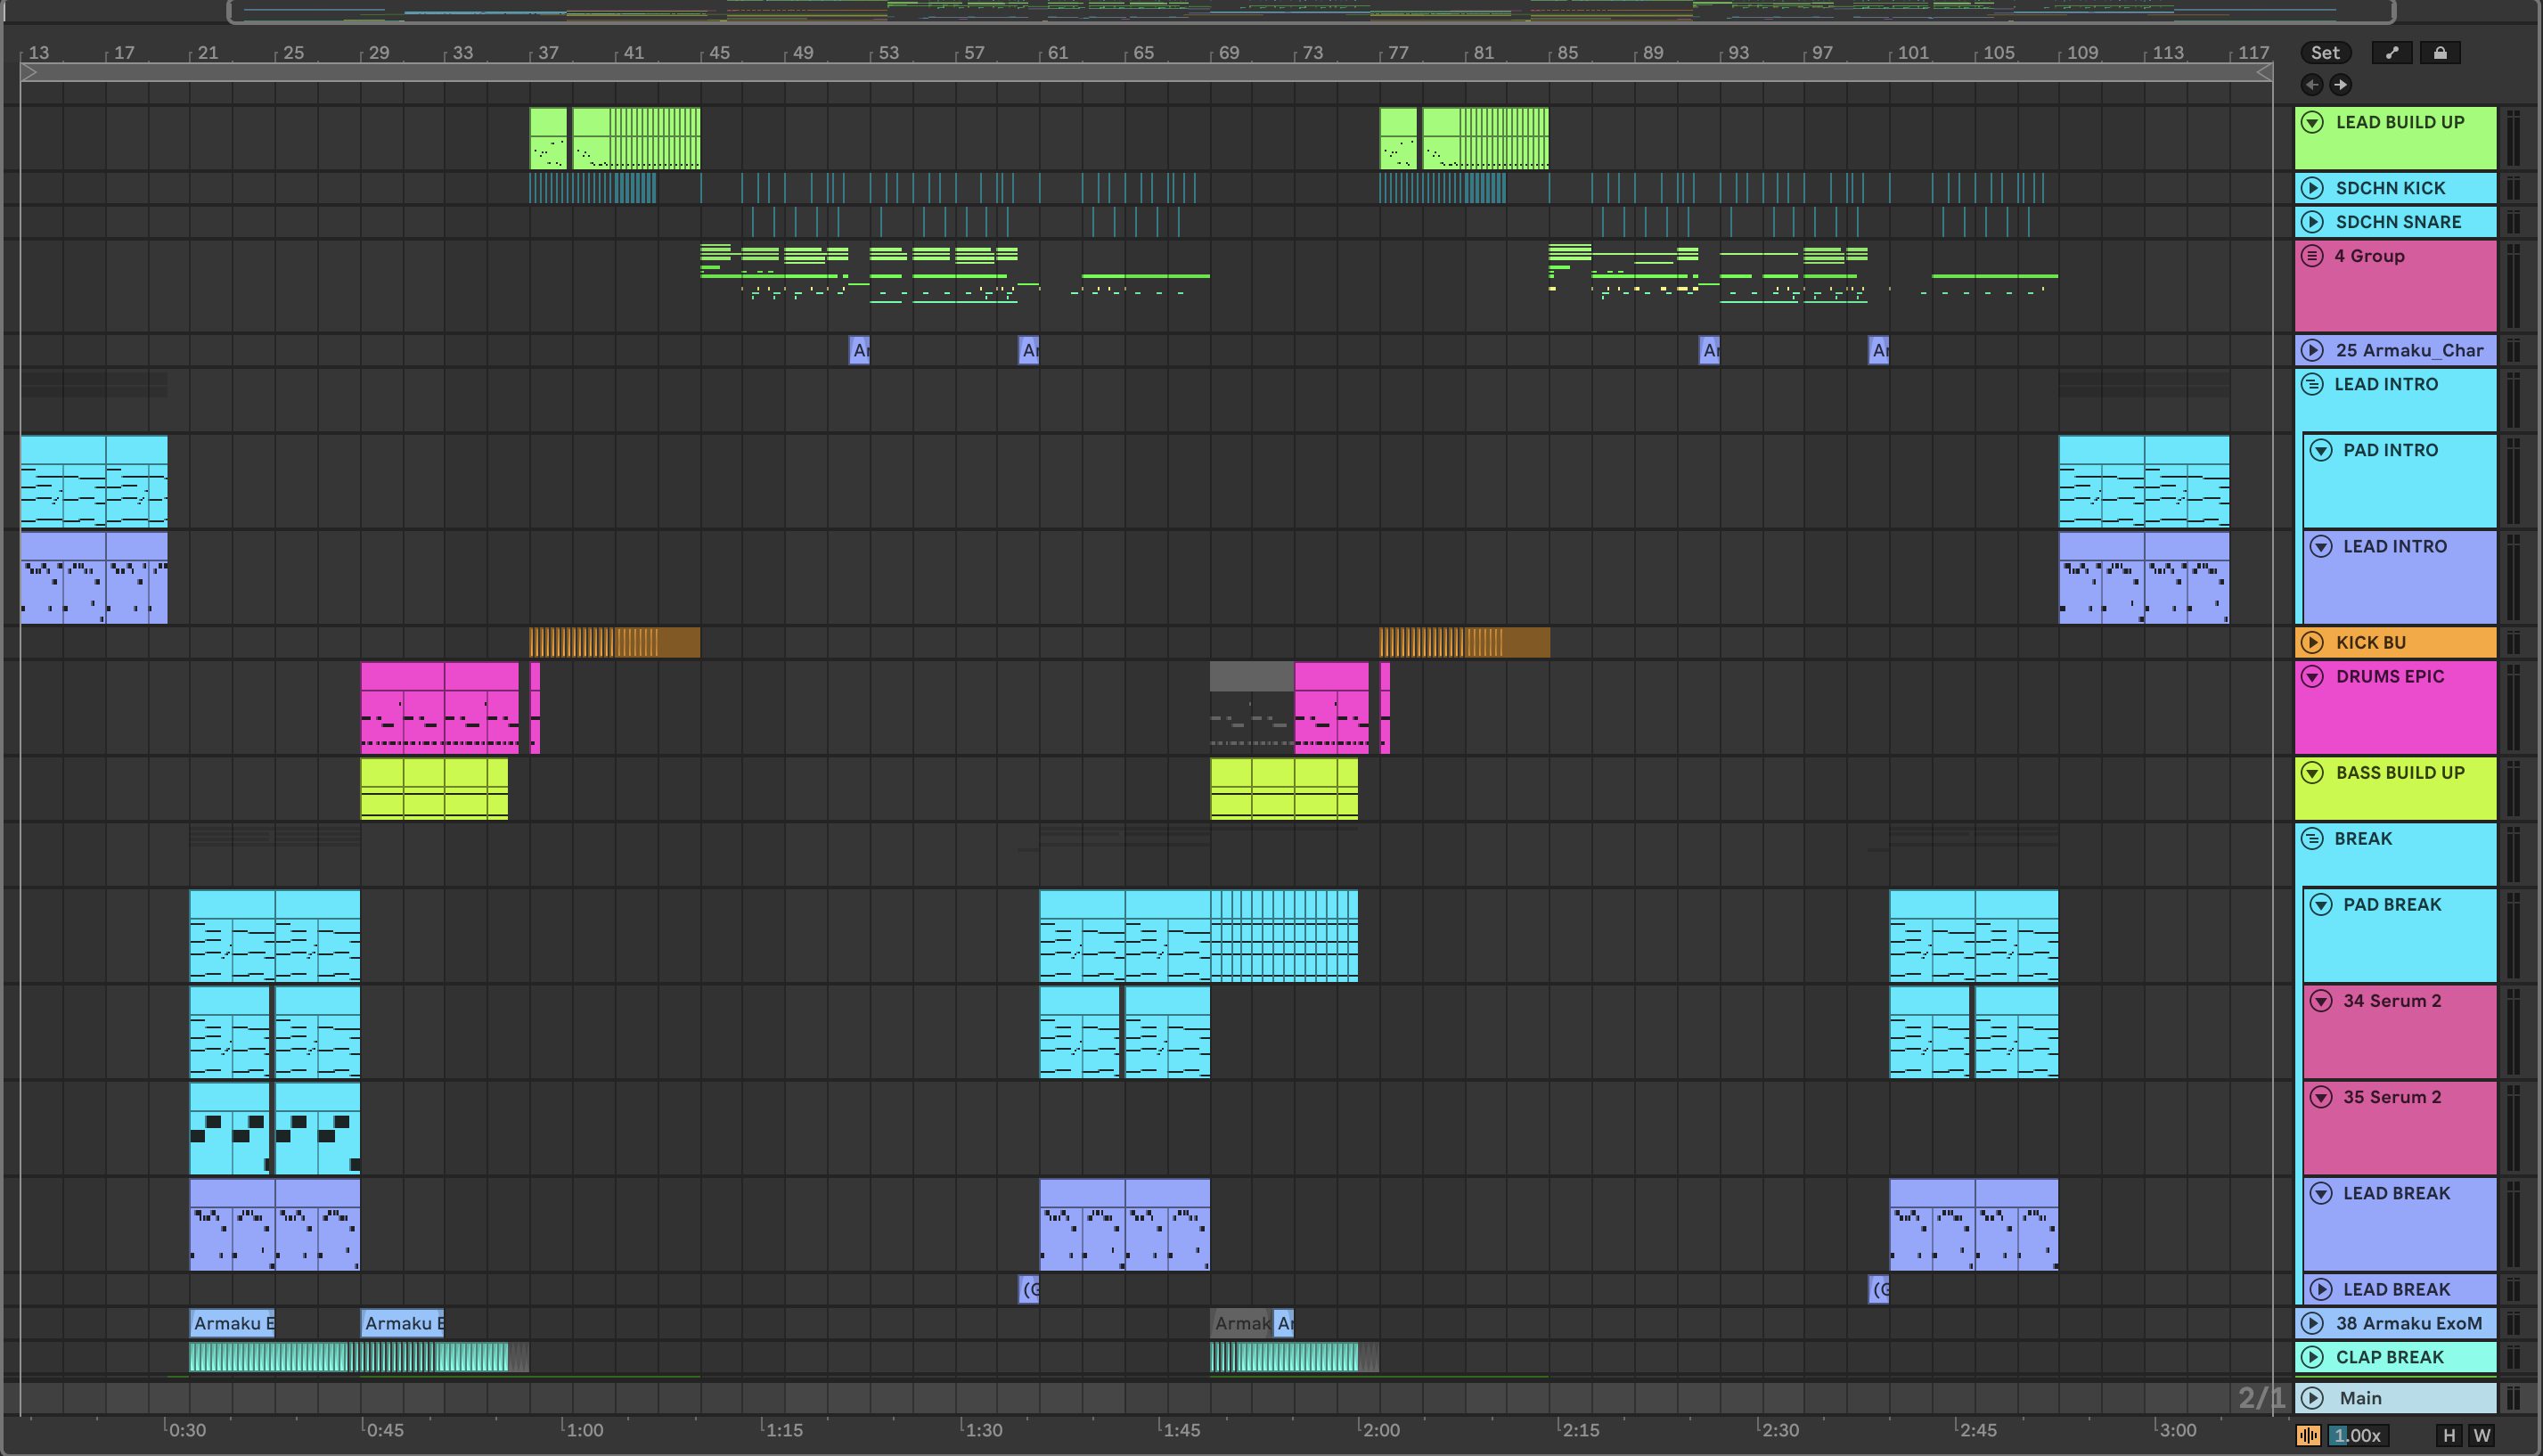
Task: Toggle optimize arrangement height H button
Action: point(2449,1435)
